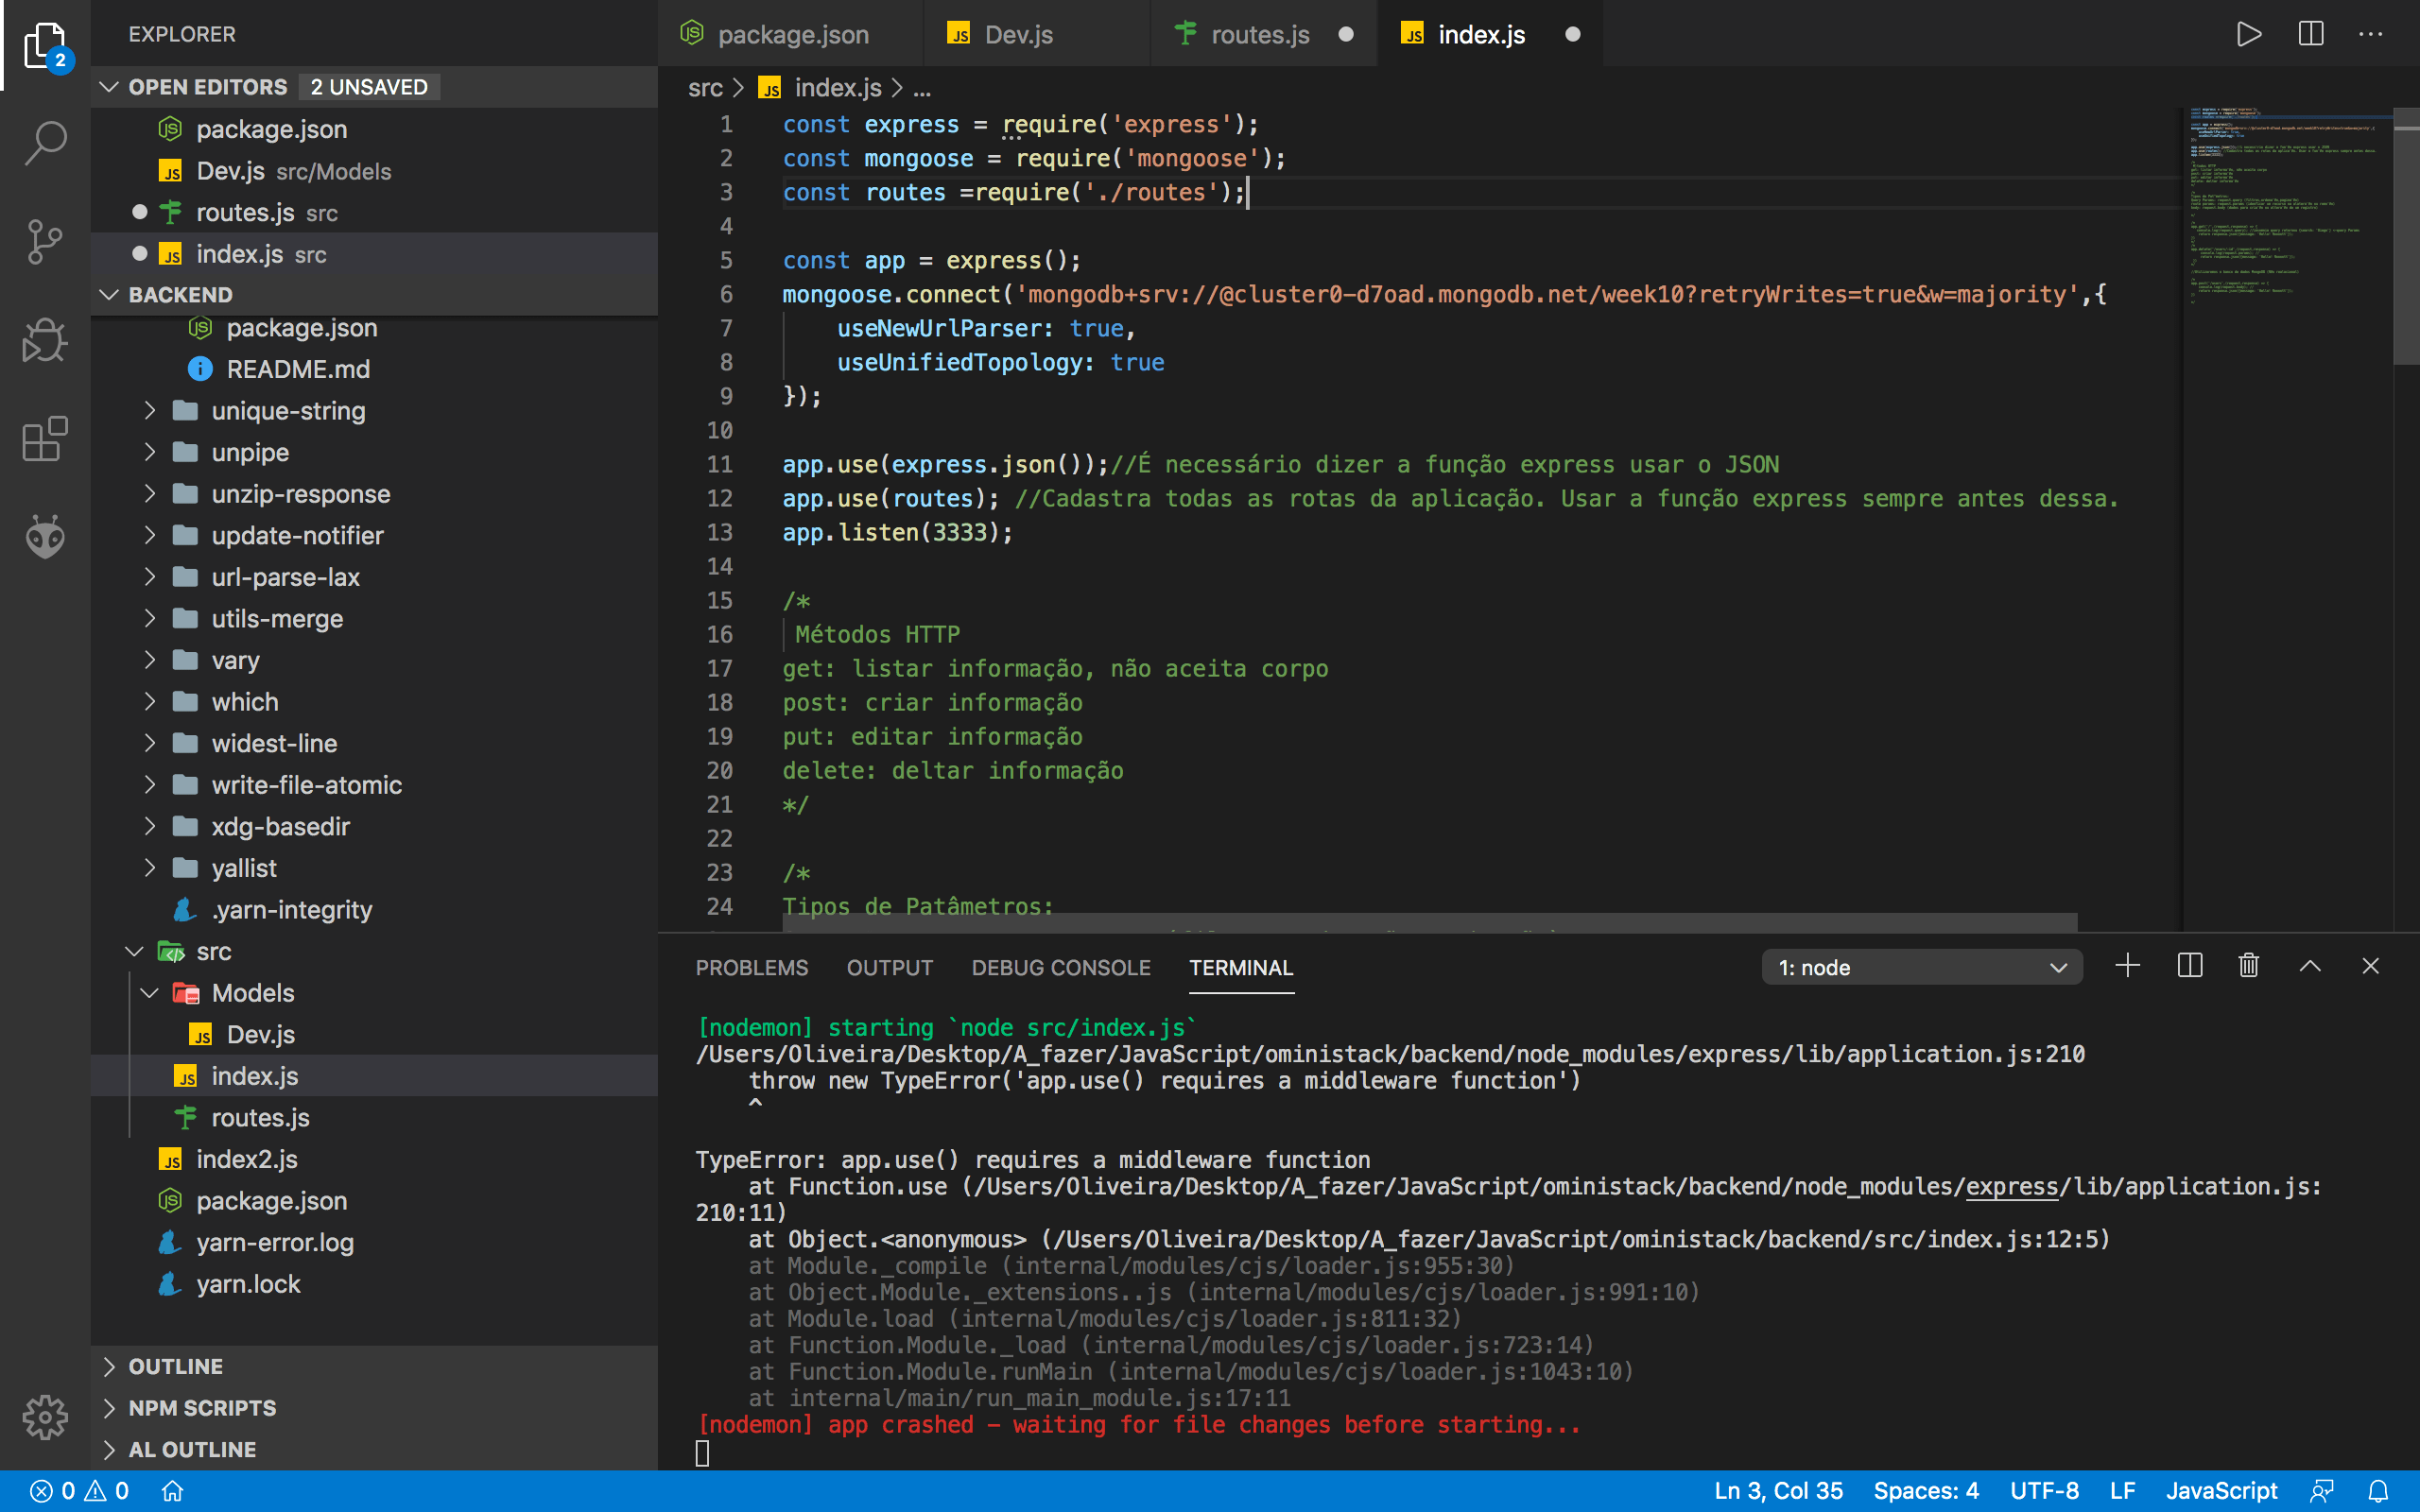
Task: Open the Run and Debug view
Action: [45, 340]
